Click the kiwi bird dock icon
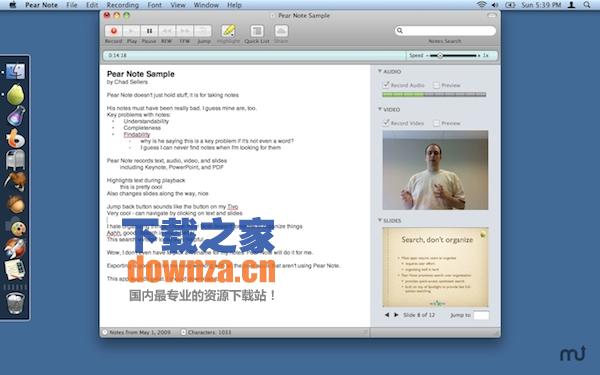 pos(15,181)
